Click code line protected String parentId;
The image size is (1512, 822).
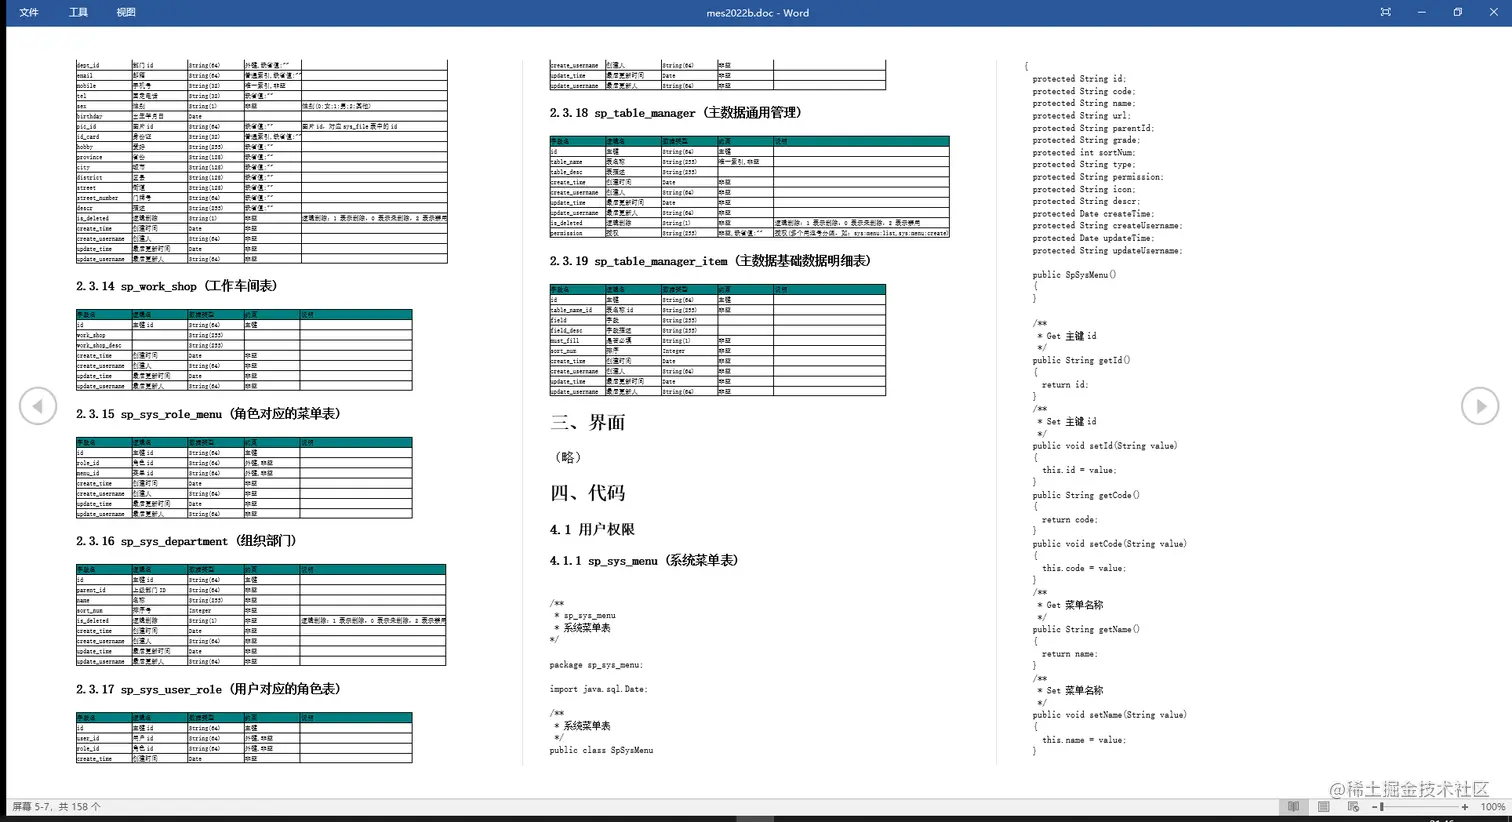coord(1093,128)
